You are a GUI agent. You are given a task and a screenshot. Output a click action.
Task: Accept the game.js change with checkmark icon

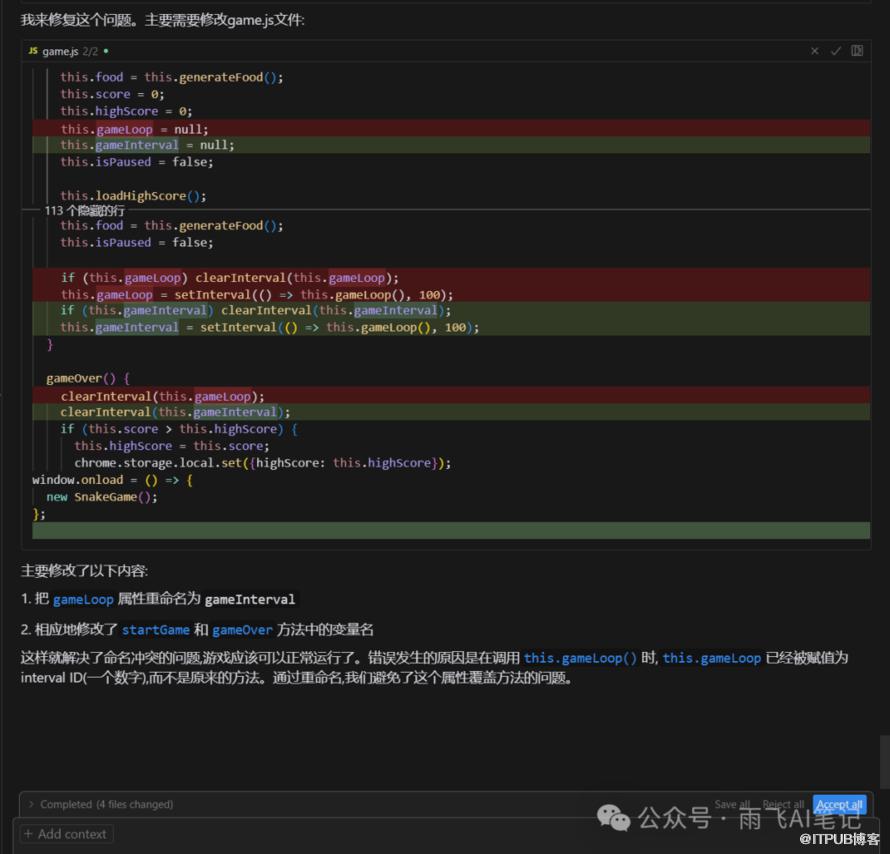(x=835, y=51)
